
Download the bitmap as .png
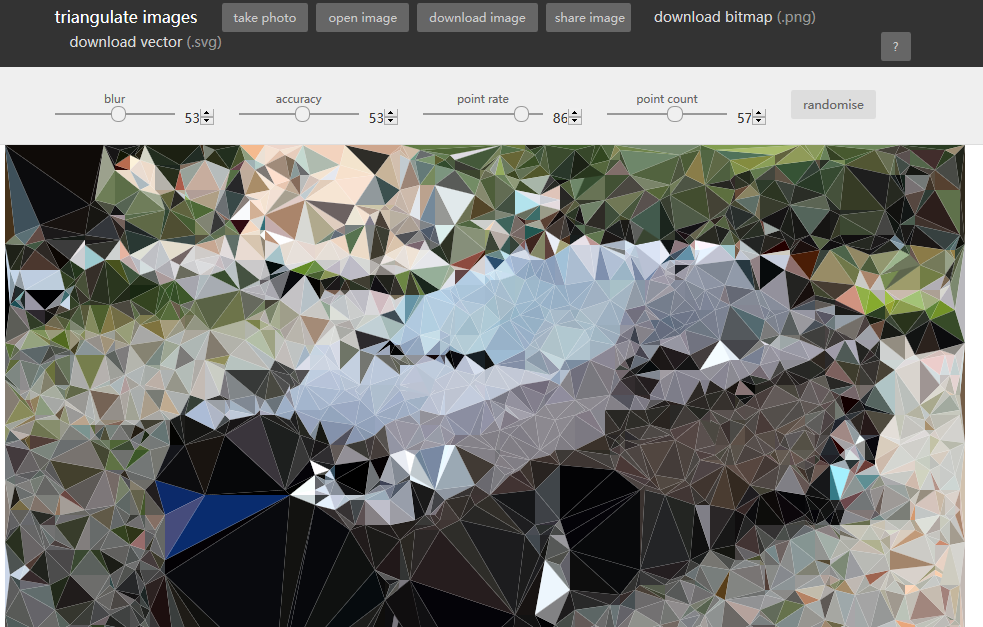pos(734,17)
